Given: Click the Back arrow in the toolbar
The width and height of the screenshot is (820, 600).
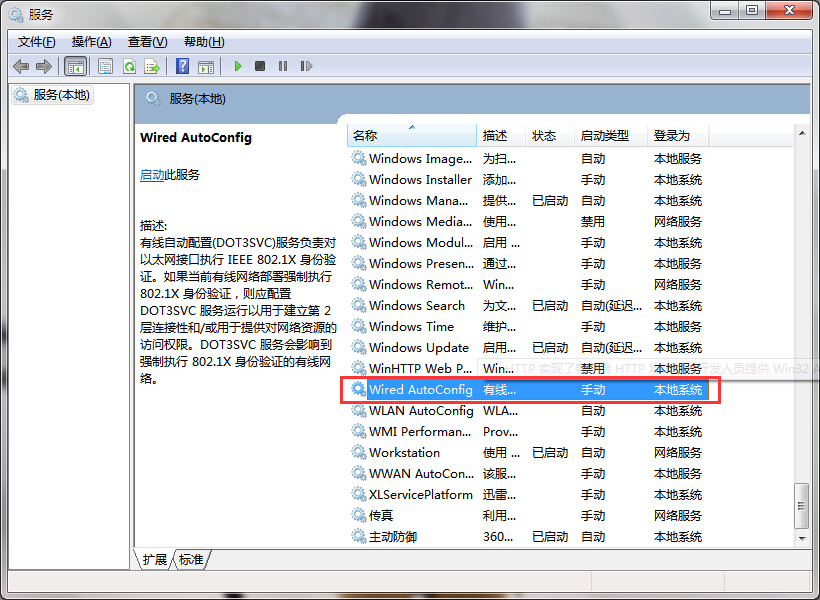Looking at the screenshot, I should (x=21, y=66).
